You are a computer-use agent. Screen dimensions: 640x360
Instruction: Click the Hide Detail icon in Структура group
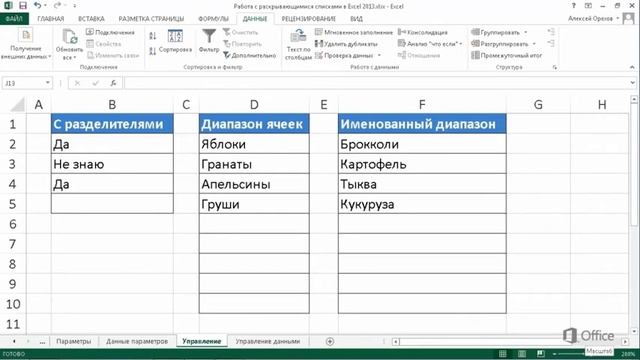pos(551,43)
